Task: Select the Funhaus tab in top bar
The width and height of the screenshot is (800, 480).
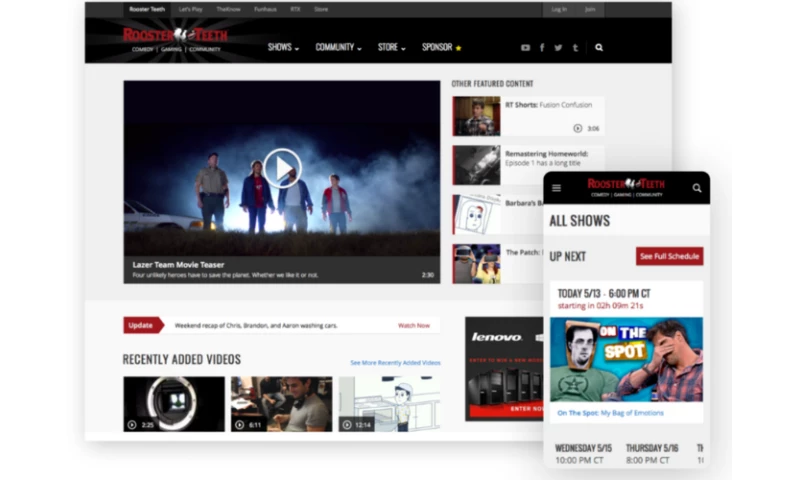Action: click(265, 9)
